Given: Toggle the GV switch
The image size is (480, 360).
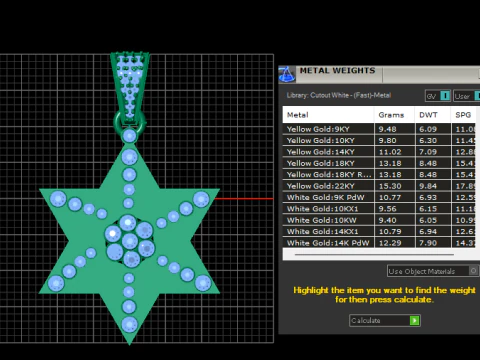Looking at the screenshot, I should pos(438,96).
